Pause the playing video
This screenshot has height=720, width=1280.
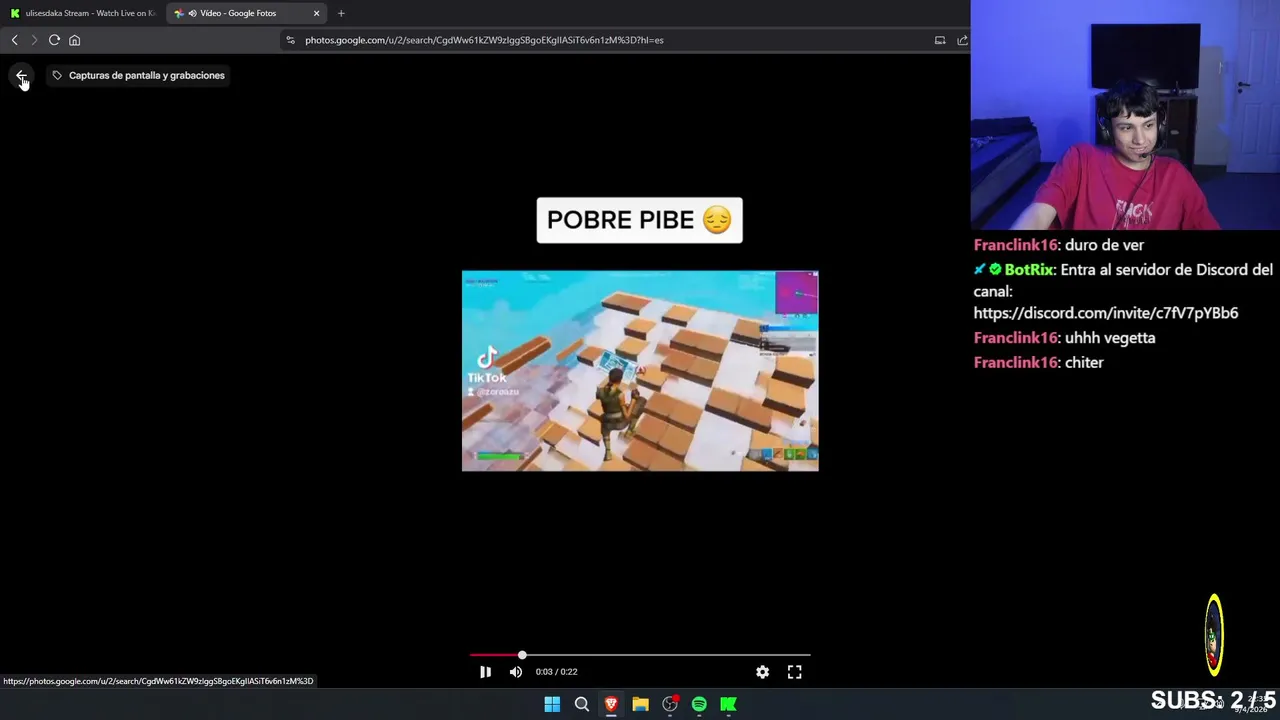pos(485,672)
